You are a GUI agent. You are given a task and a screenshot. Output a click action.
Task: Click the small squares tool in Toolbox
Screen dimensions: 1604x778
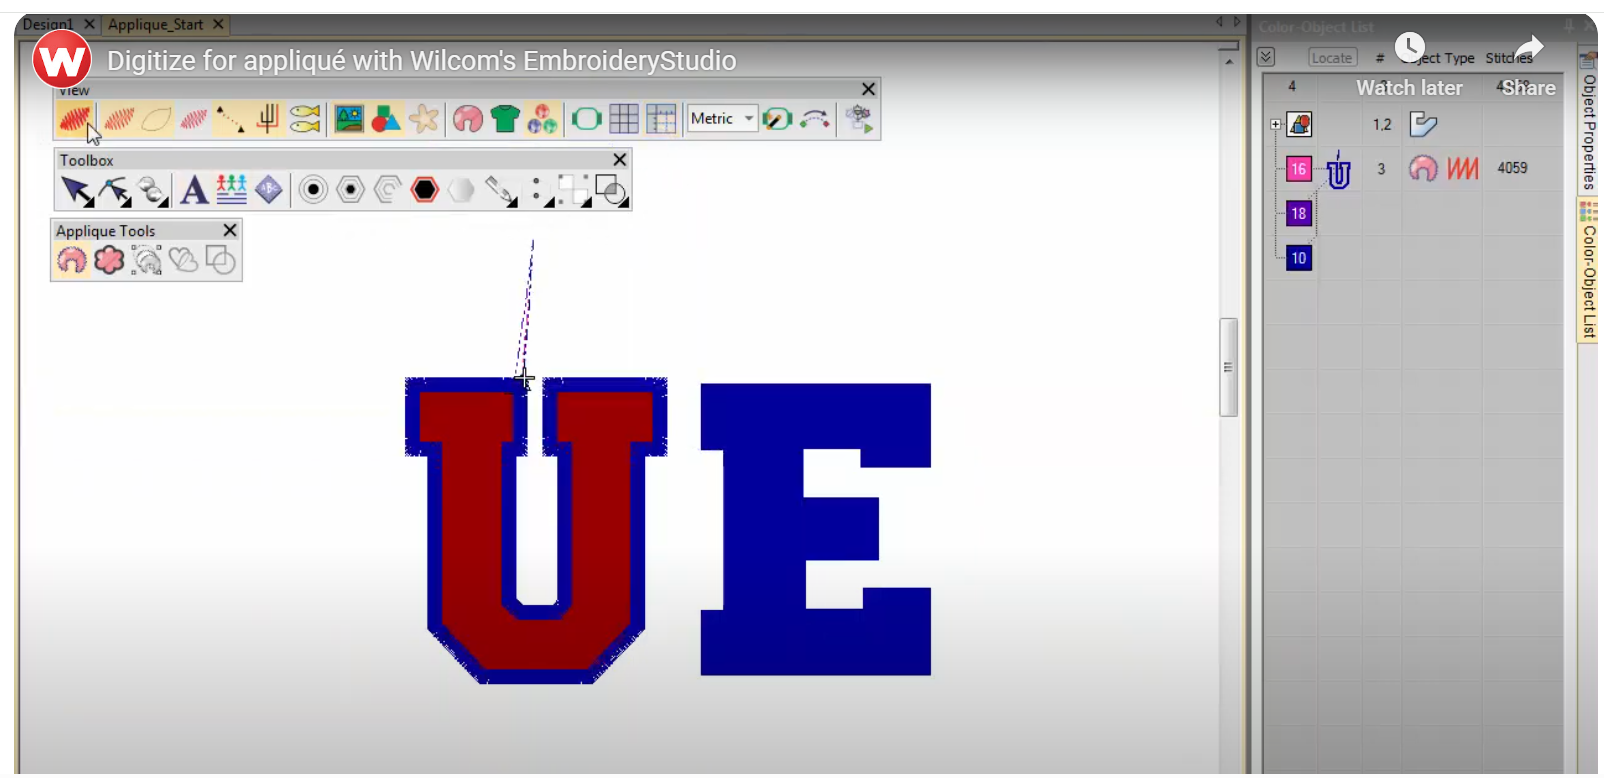[574, 190]
